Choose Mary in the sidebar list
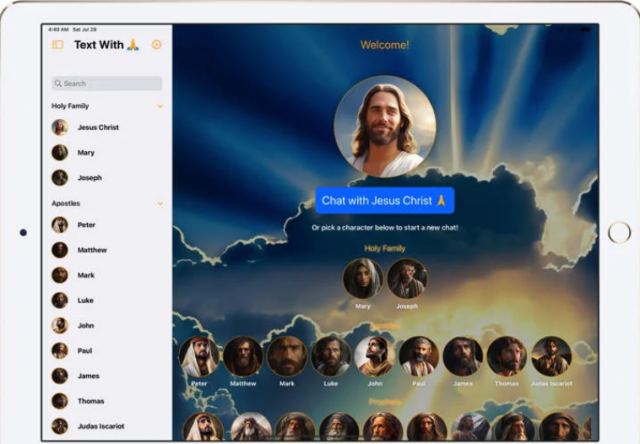This screenshot has height=444, width=640. click(85, 152)
